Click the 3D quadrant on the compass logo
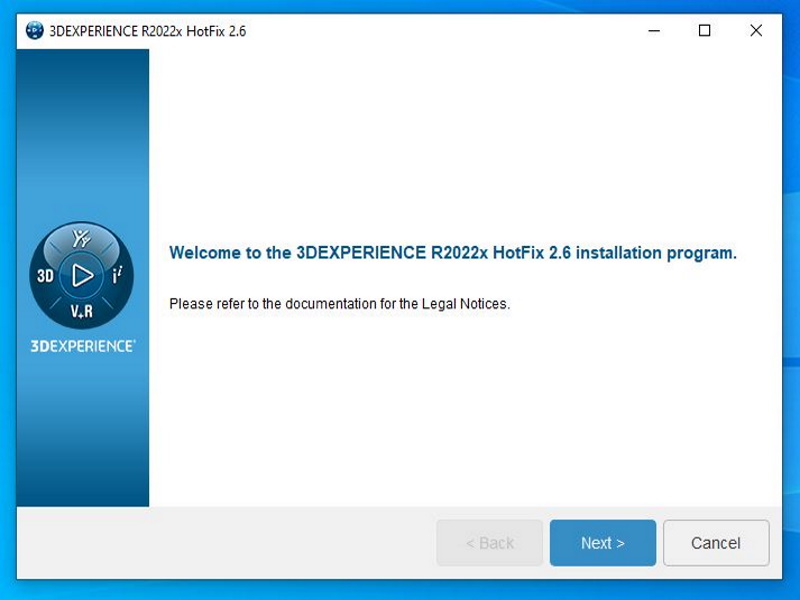 46,273
